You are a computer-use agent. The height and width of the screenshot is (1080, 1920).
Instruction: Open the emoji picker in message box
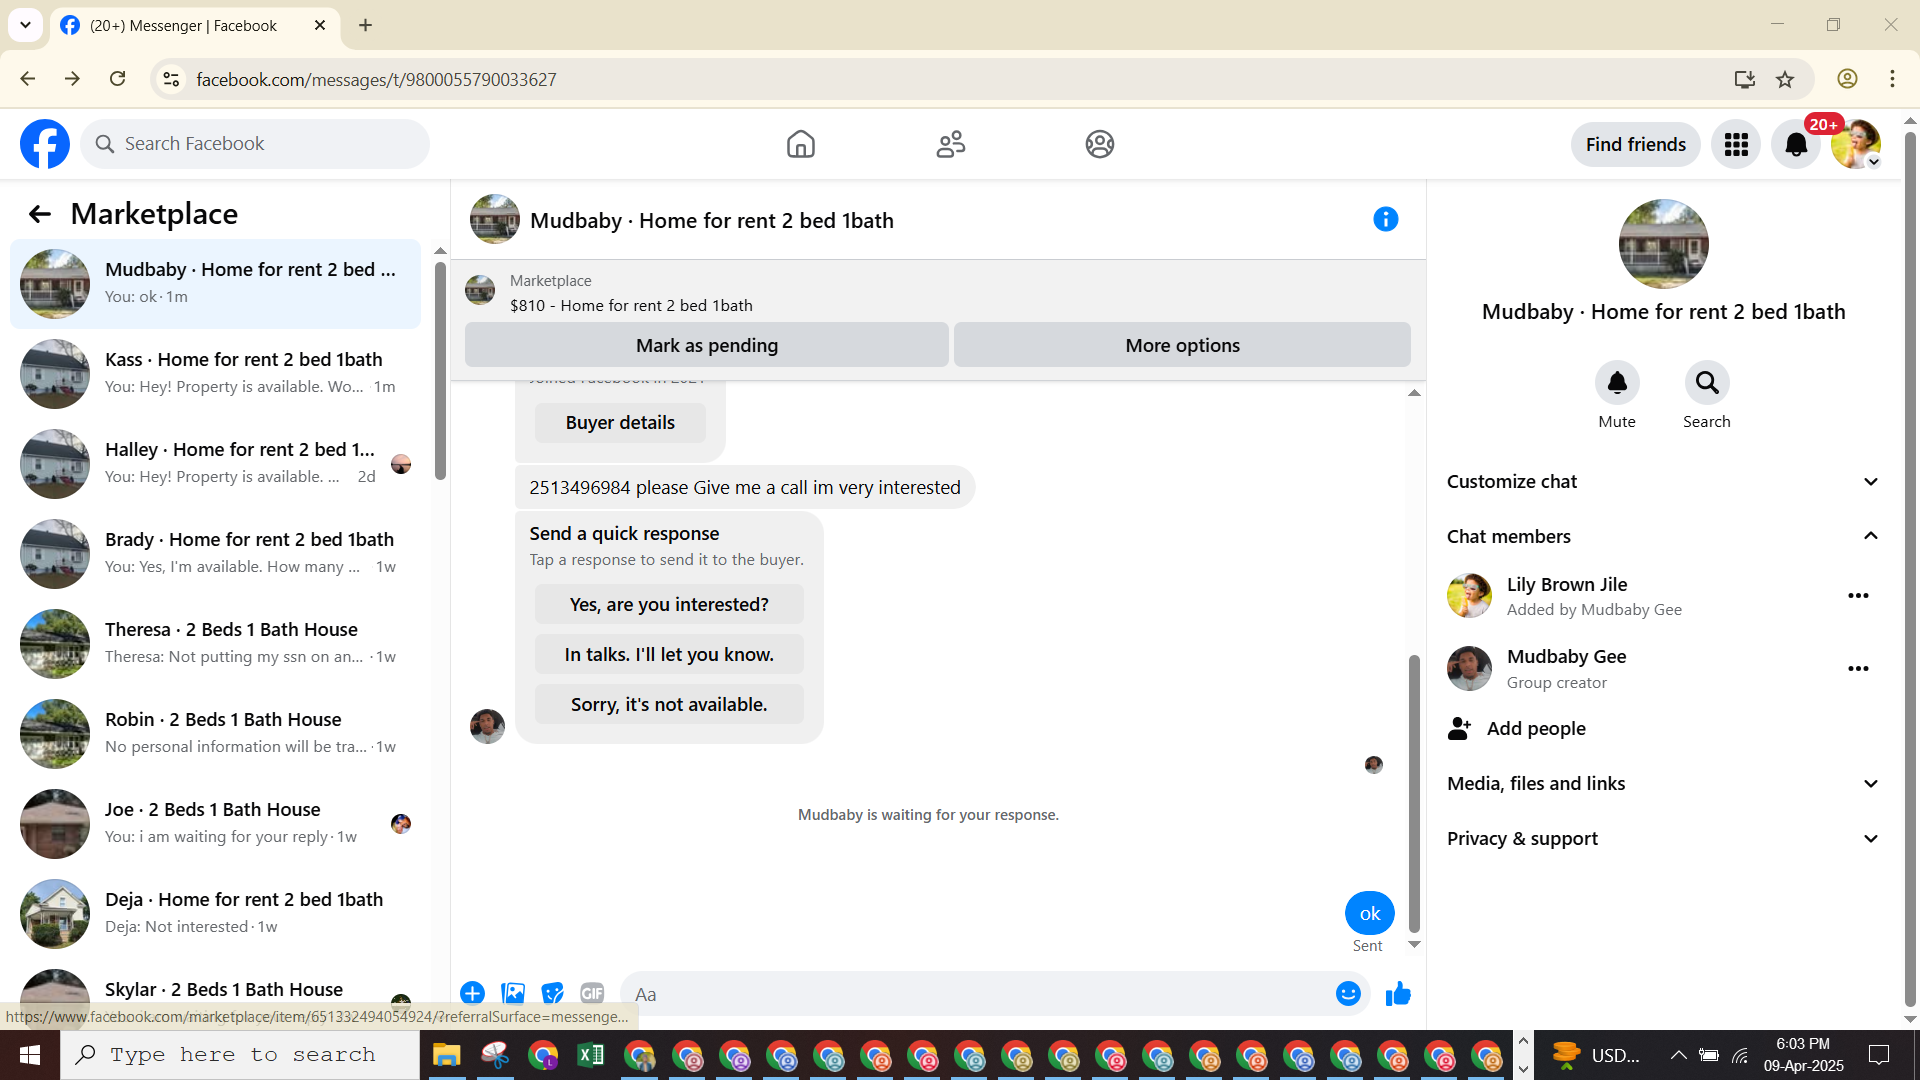(1348, 993)
